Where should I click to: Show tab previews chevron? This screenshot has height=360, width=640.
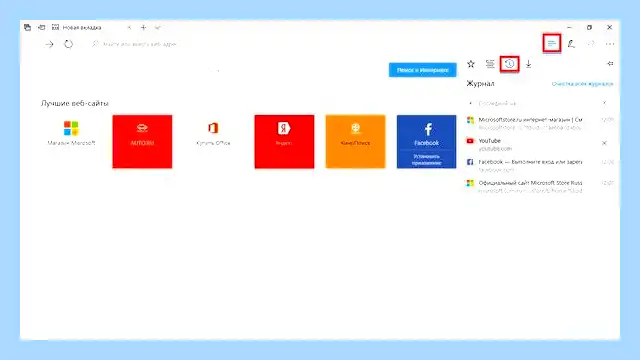pyautogui.click(x=158, y=27)
